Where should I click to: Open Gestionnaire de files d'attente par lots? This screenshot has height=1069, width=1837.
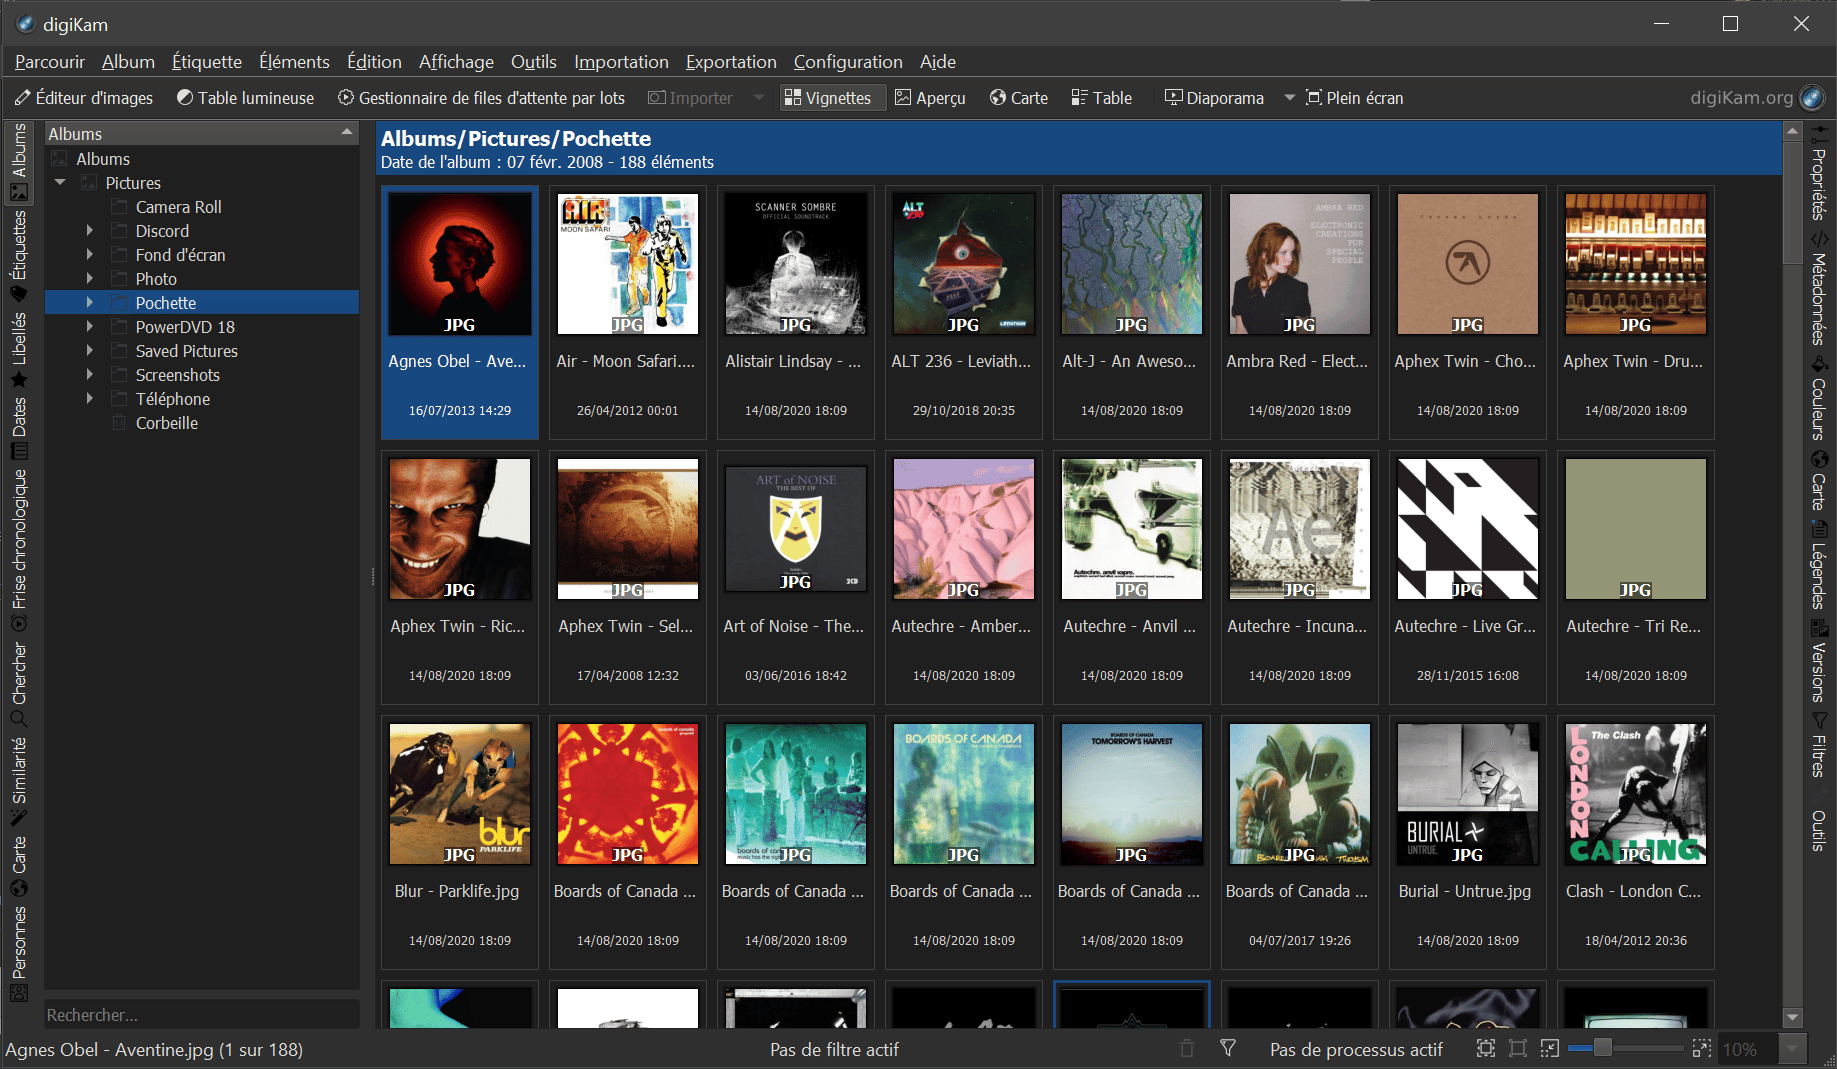click(481, 98)
